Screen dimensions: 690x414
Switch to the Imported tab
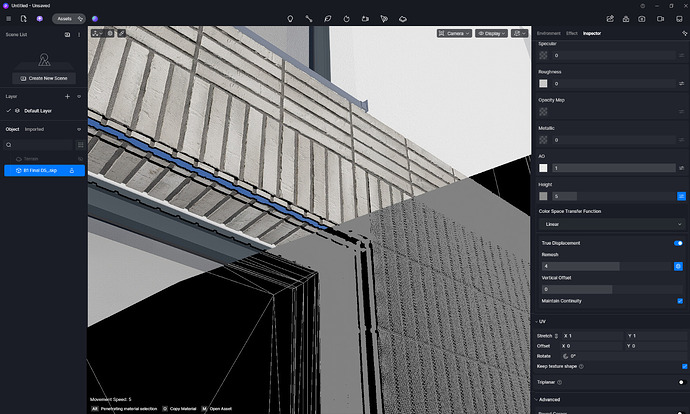click(x=34, y=129)
